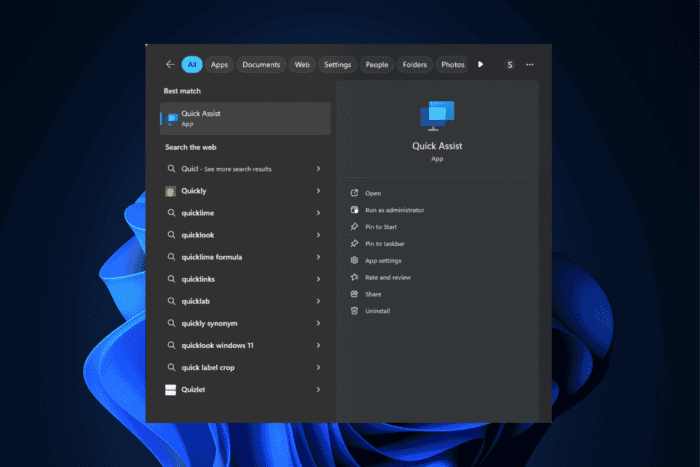Switch to the Folders filter tab

coord(415,64)
